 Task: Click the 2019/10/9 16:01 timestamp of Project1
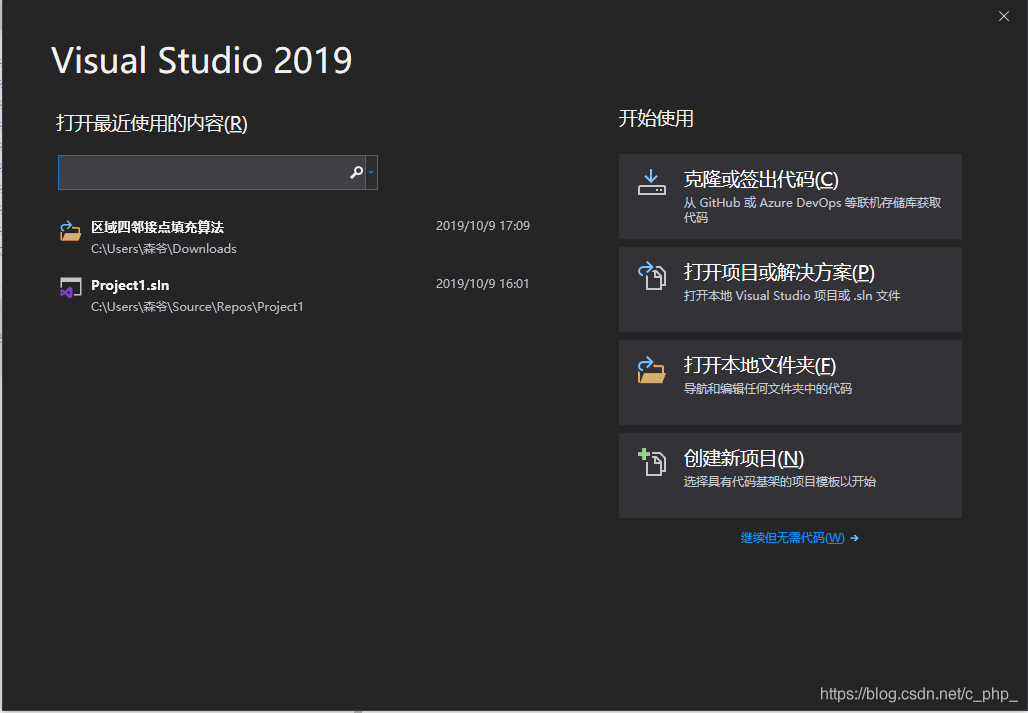(x=482, y=284)
